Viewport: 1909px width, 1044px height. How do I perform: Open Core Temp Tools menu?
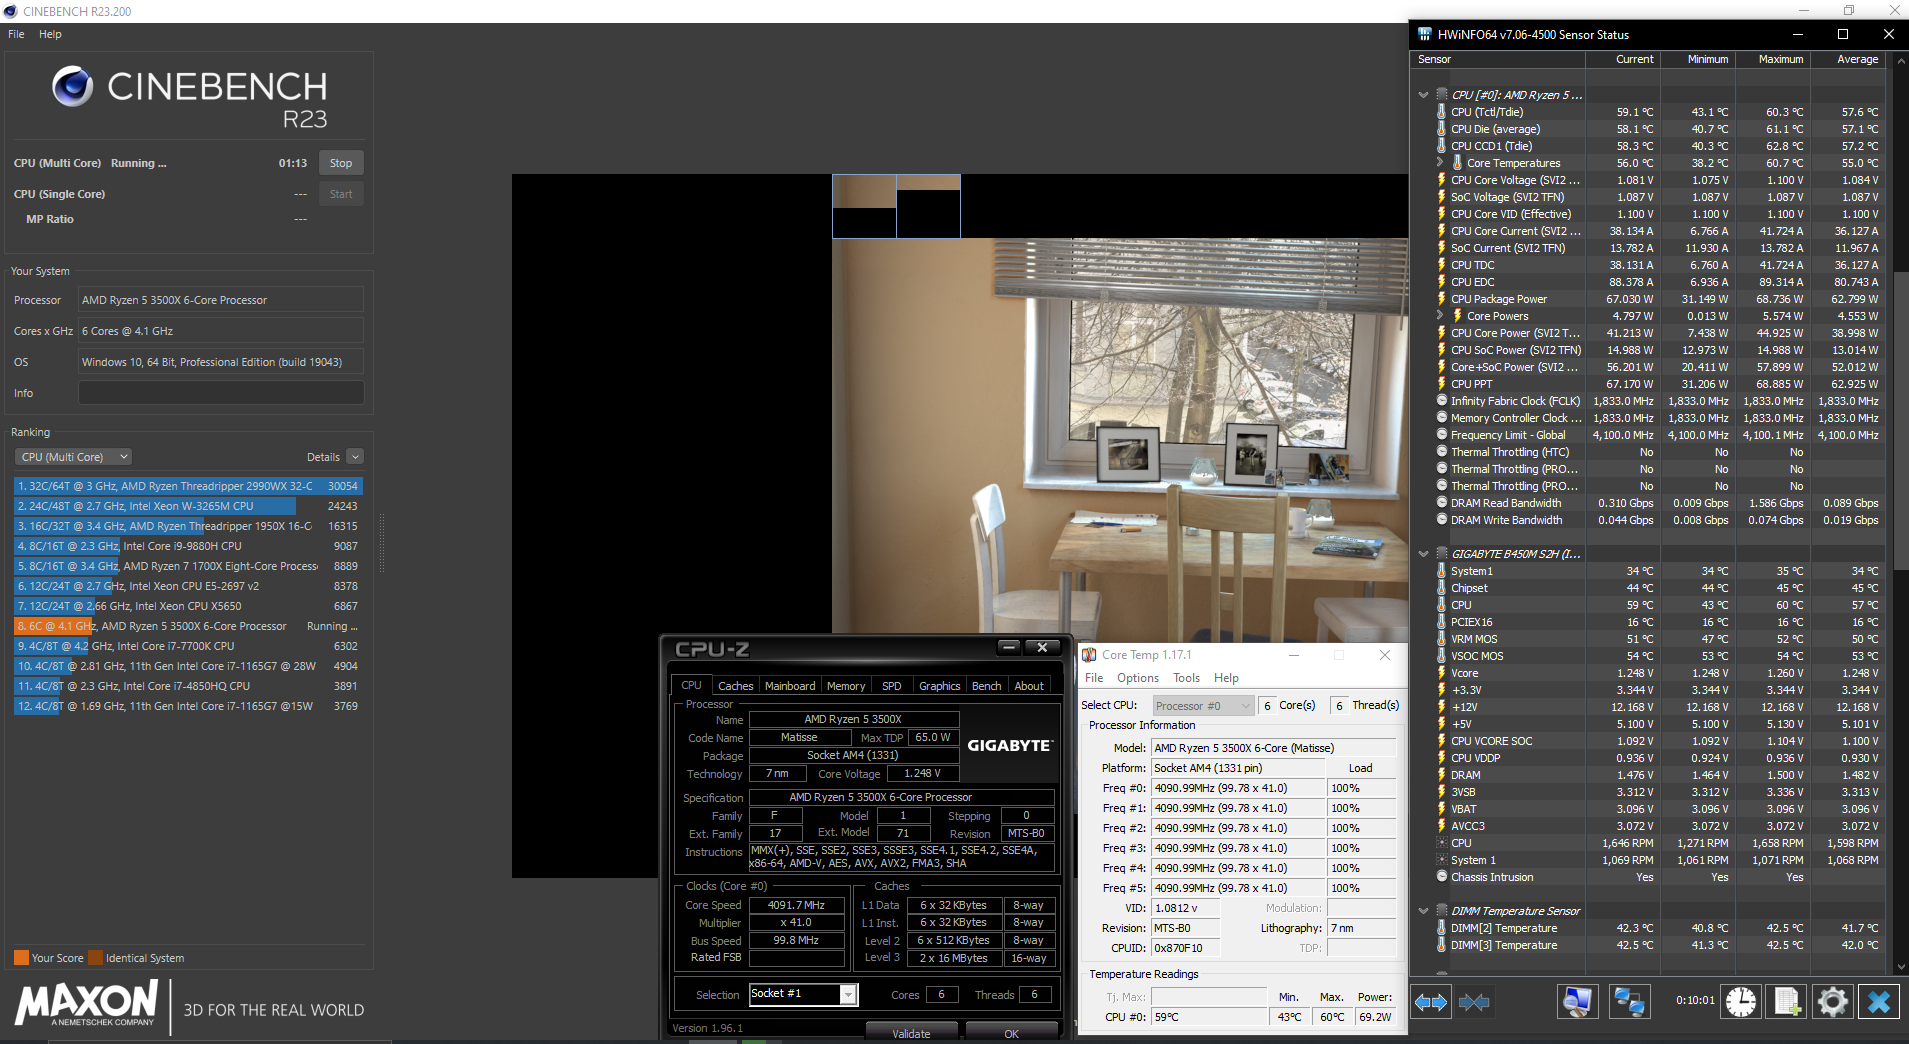1187,678
